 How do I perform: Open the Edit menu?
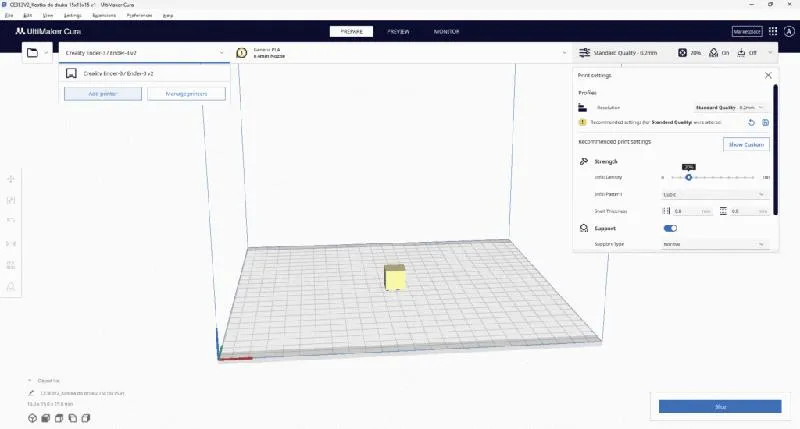(x=28, y=15)
